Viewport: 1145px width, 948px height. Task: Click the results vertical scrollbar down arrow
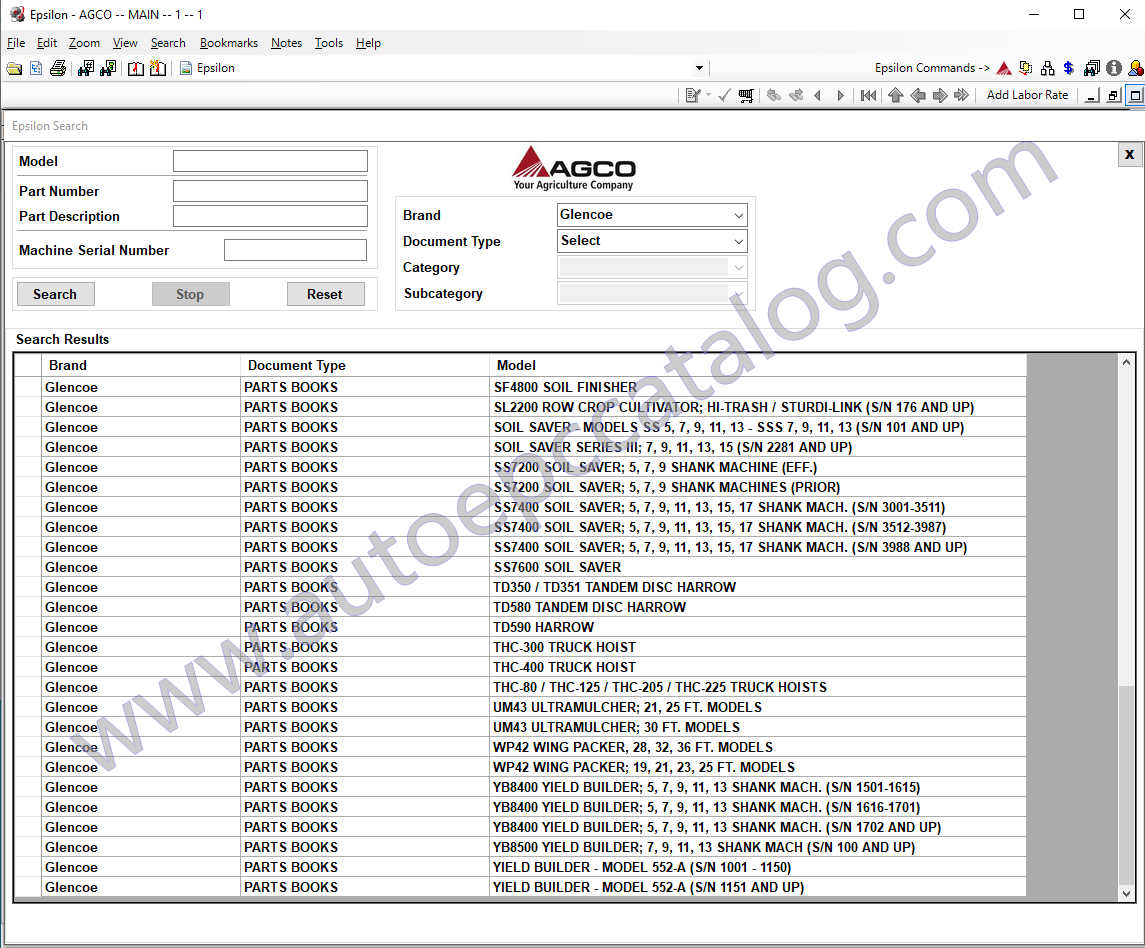click(1127, 893)
